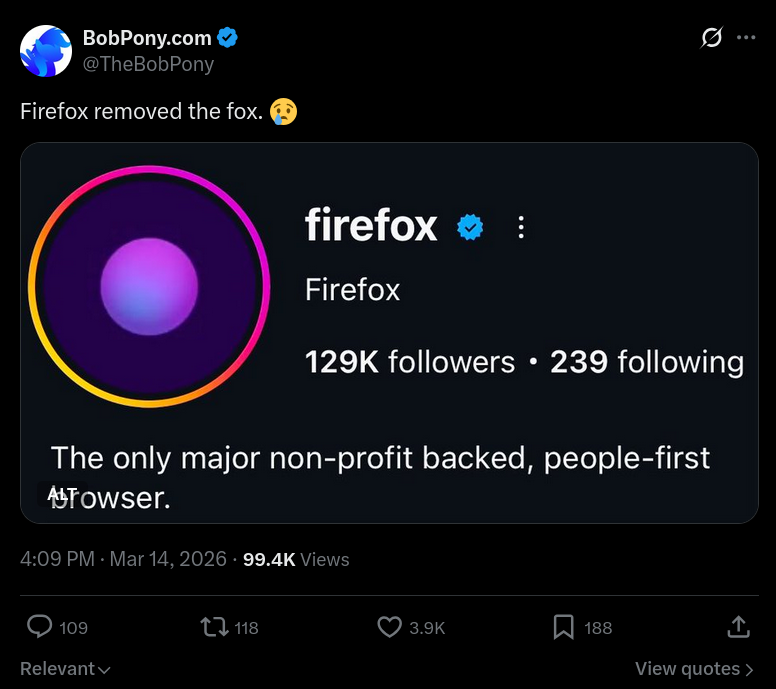
Task: Open the Grok slash-circle icon
Action: click(x=712, y=38)
